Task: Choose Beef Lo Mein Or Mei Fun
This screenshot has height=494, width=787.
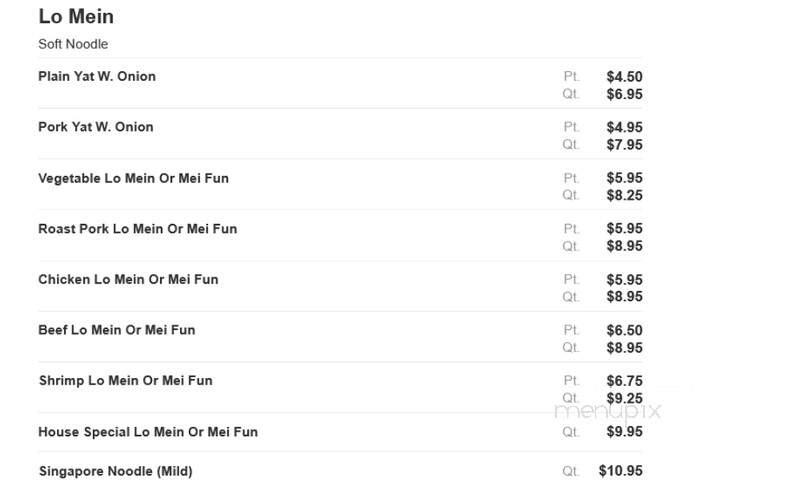Action: coord(117,330)
